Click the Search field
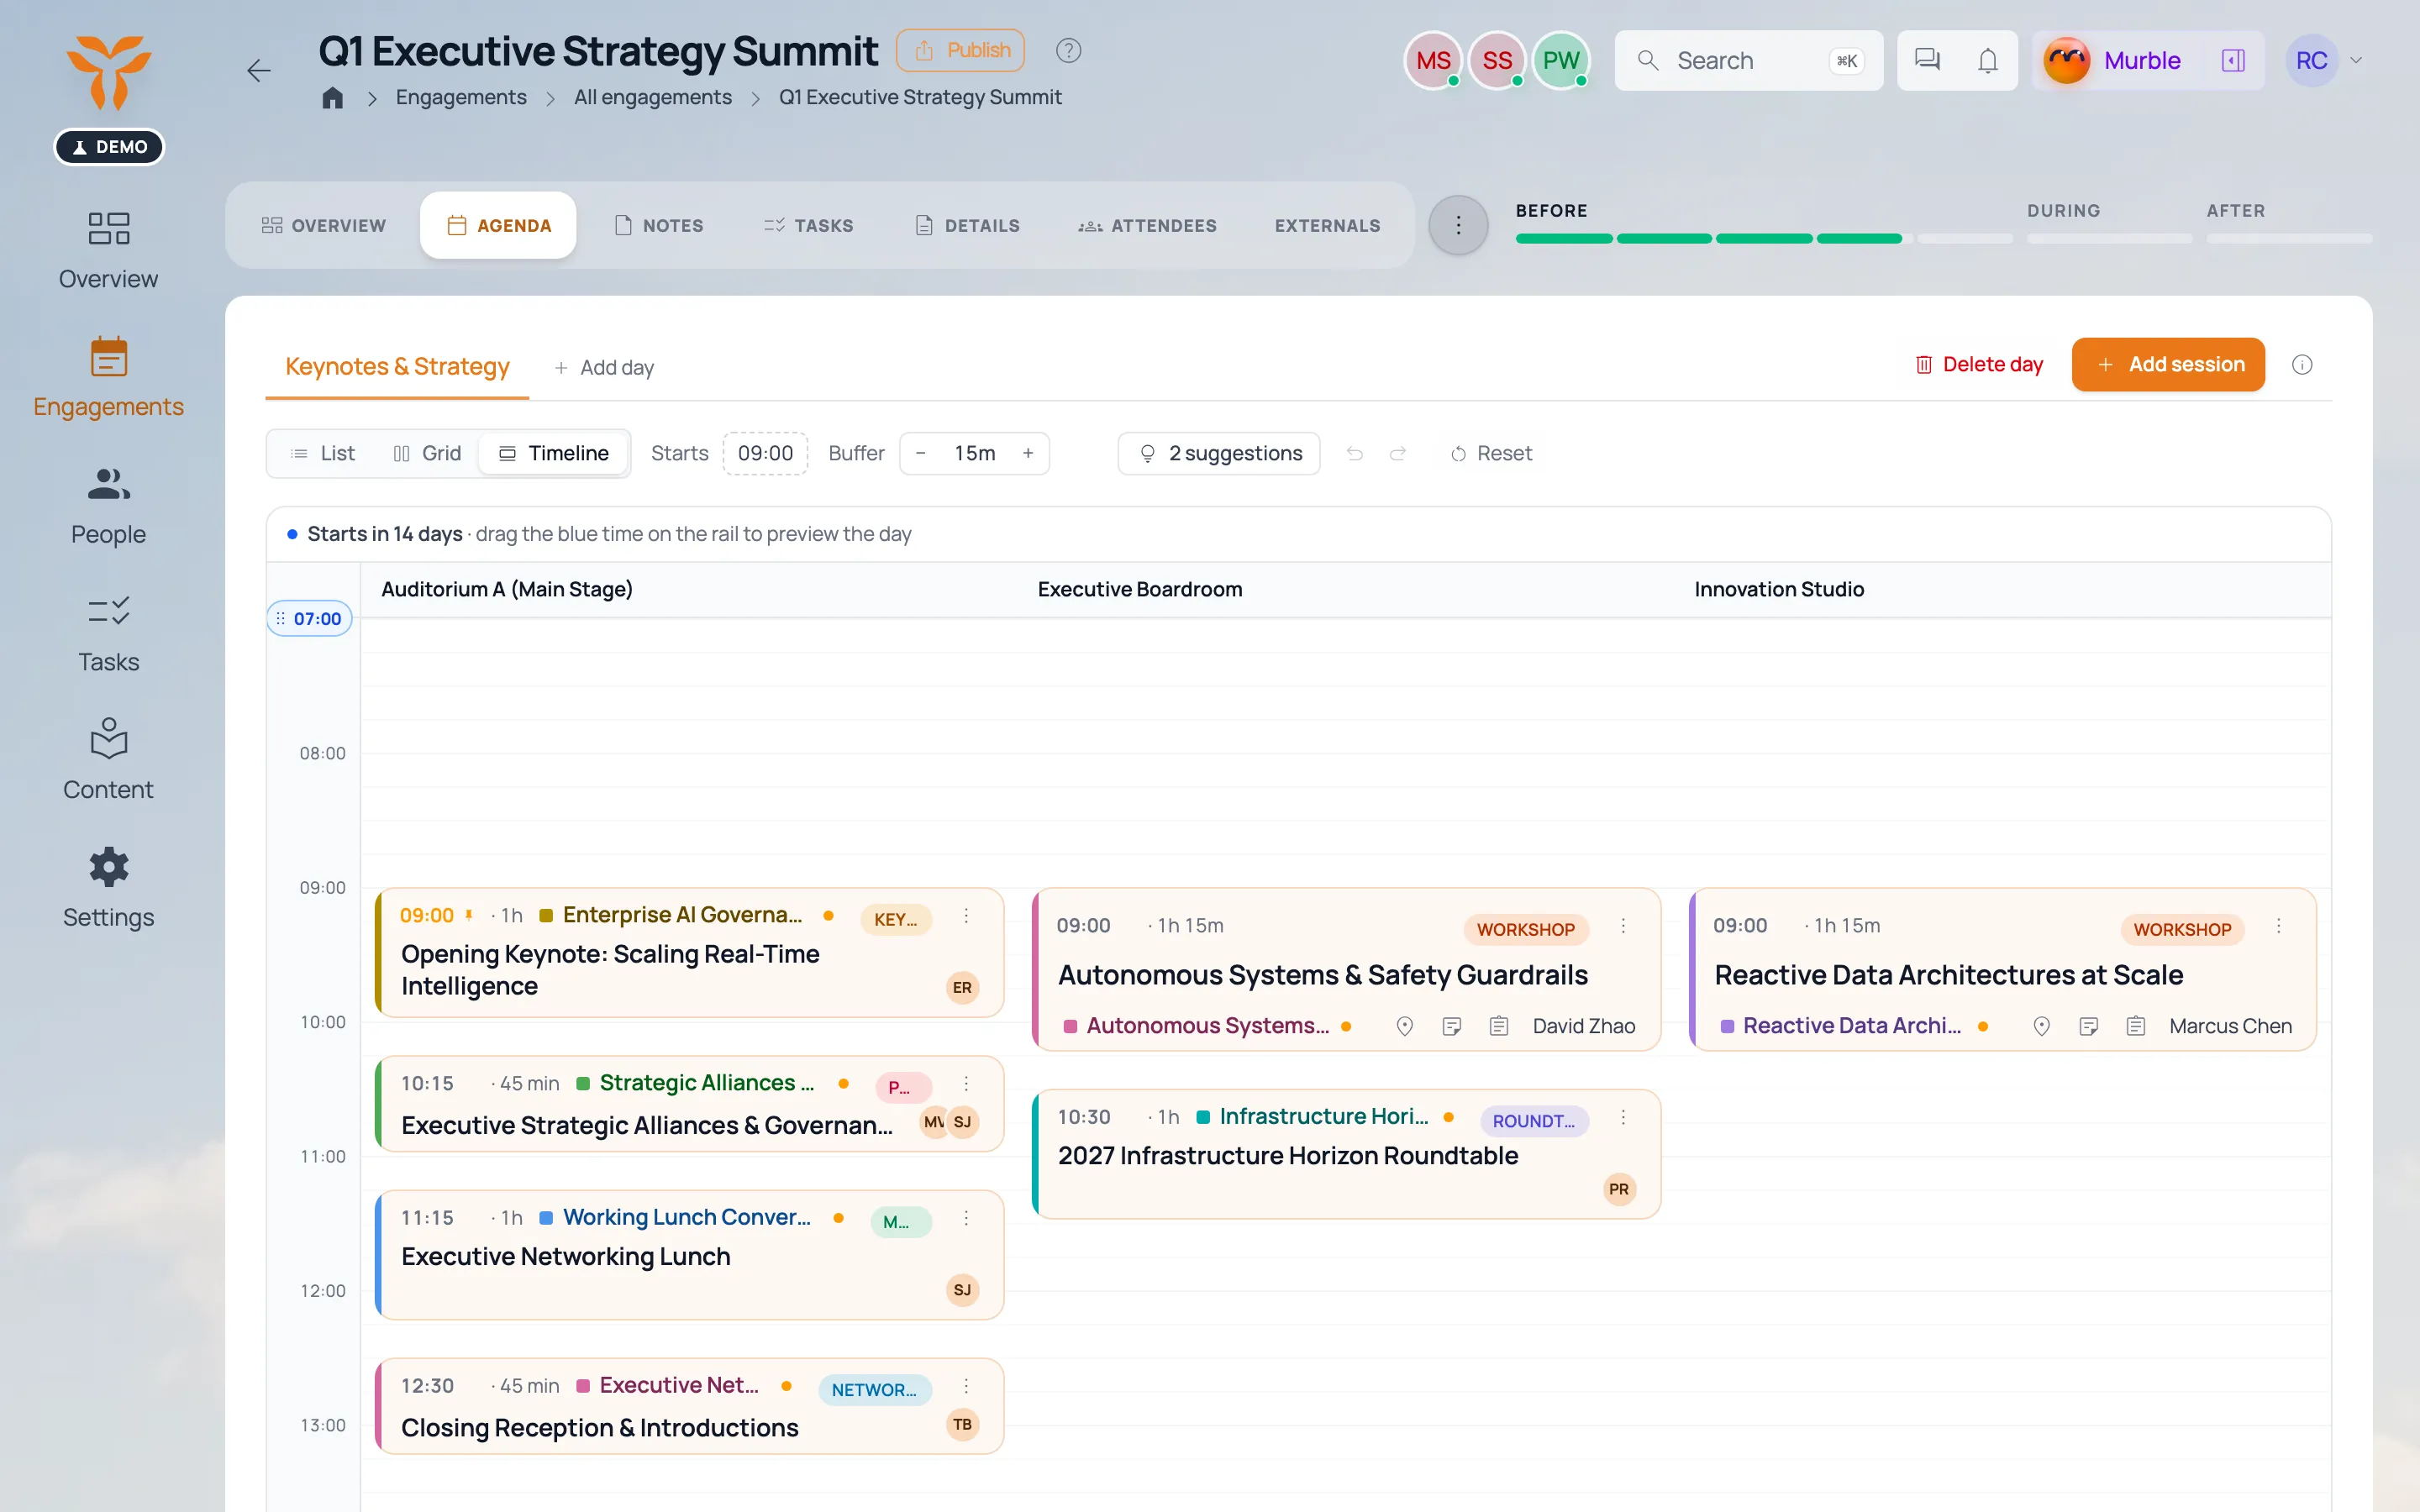This screenshot has height=1512, width=2420. 1748,60
